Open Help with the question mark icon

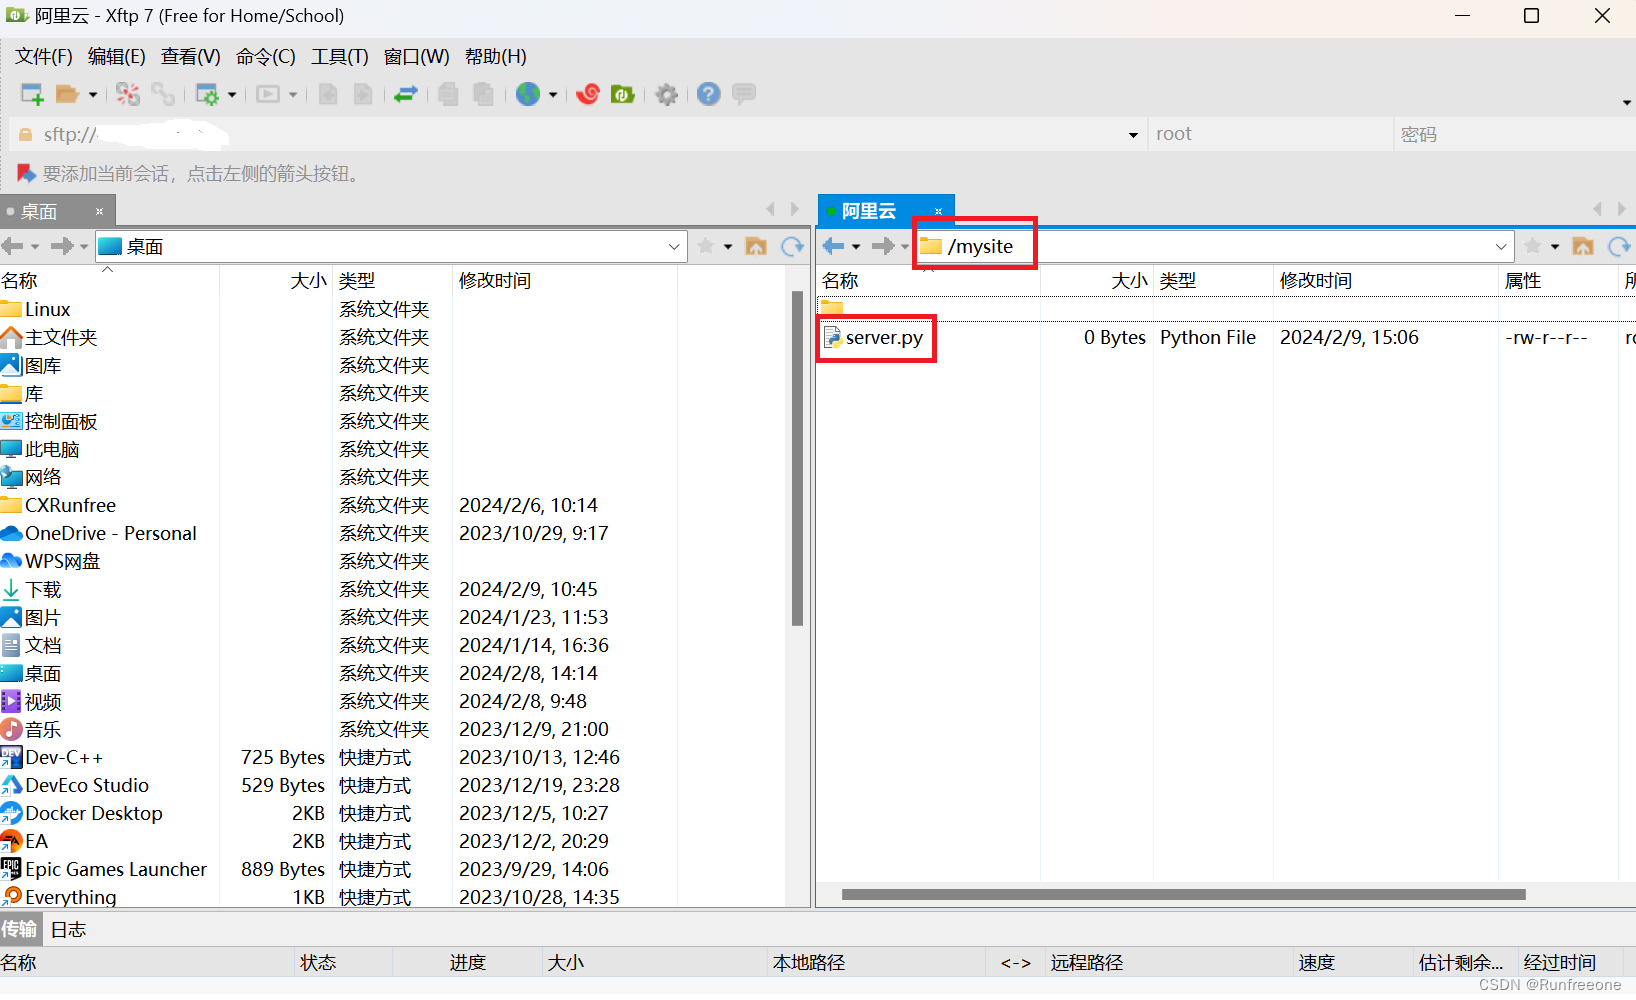[x=709, y=94]
